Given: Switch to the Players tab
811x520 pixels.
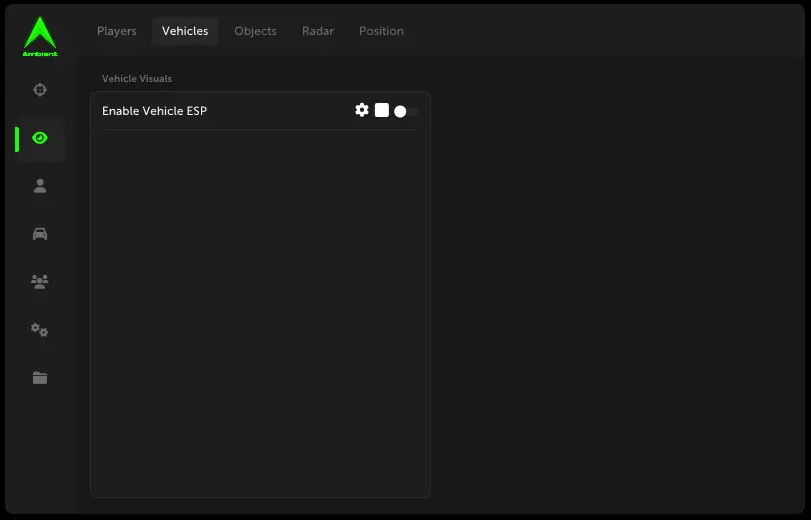Looking at the screenshot, I should coord(117,31).
